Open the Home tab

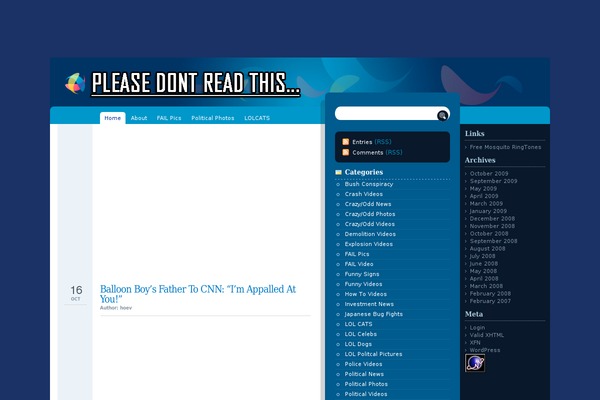point(112,118)
